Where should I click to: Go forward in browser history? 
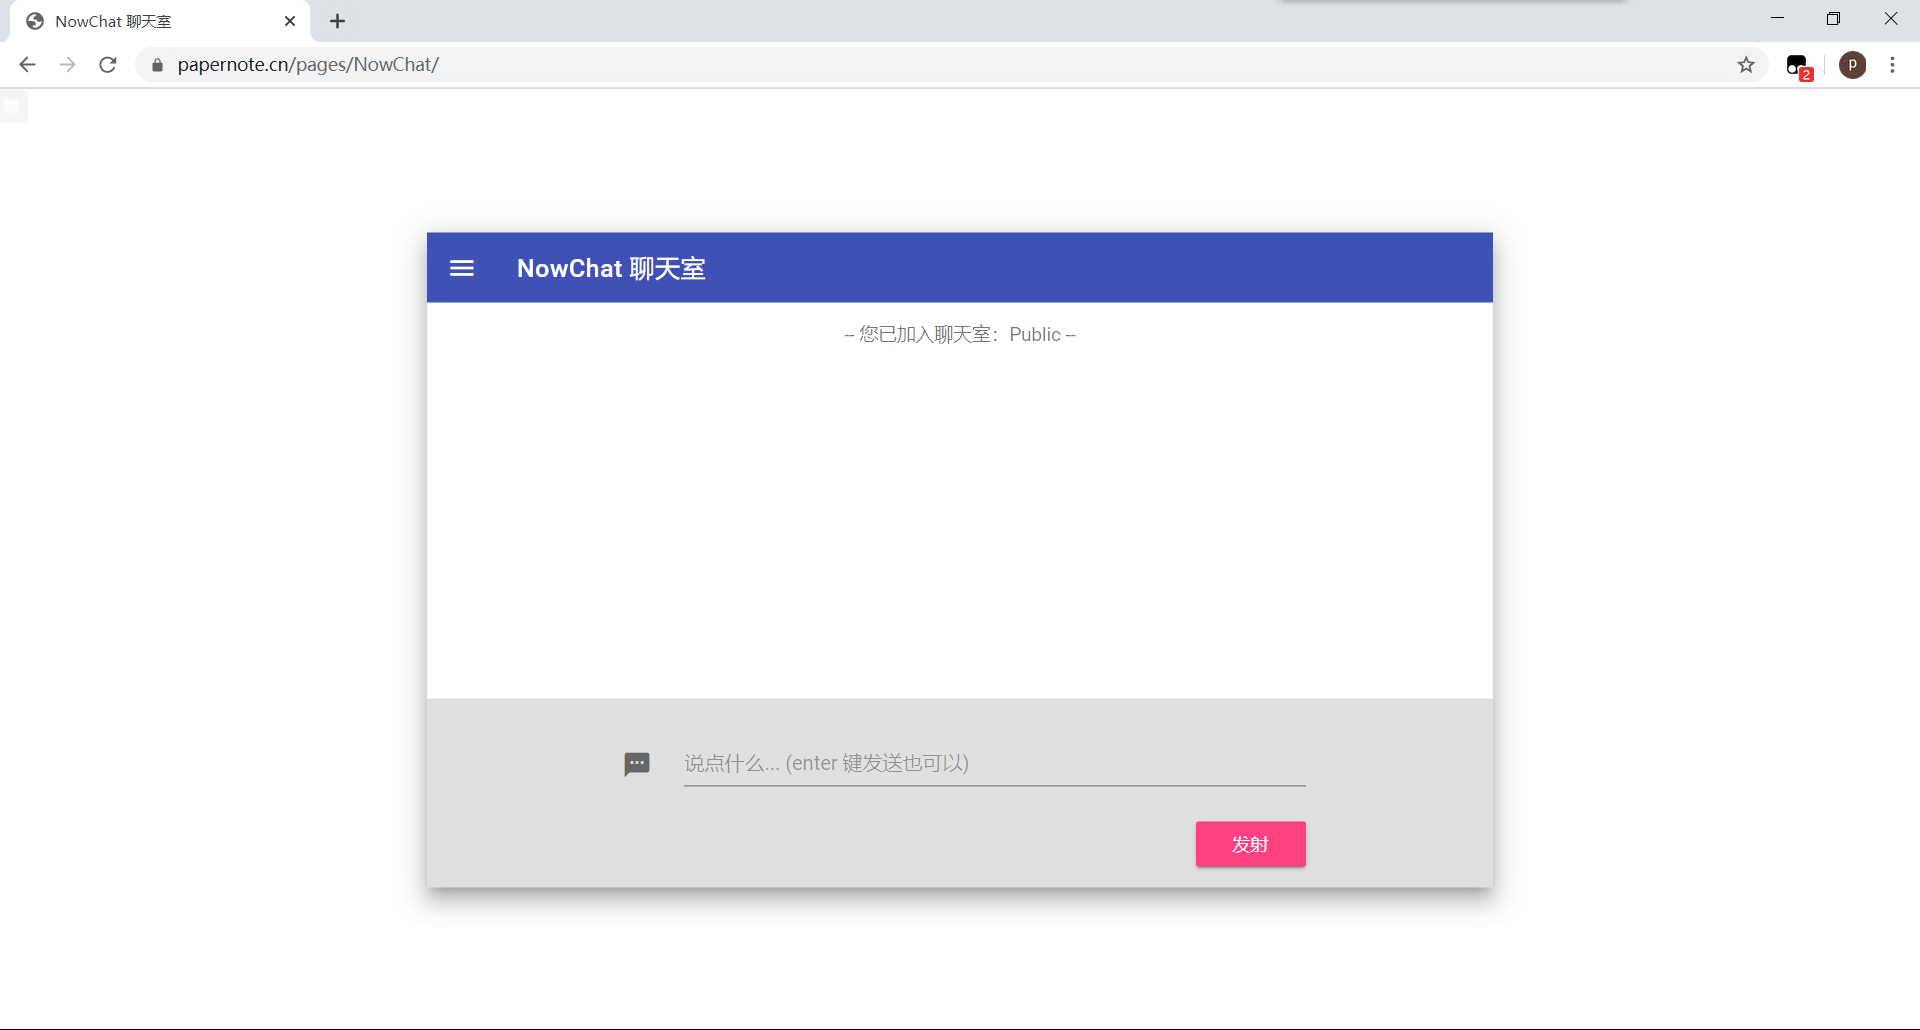[x=67, y=65]
